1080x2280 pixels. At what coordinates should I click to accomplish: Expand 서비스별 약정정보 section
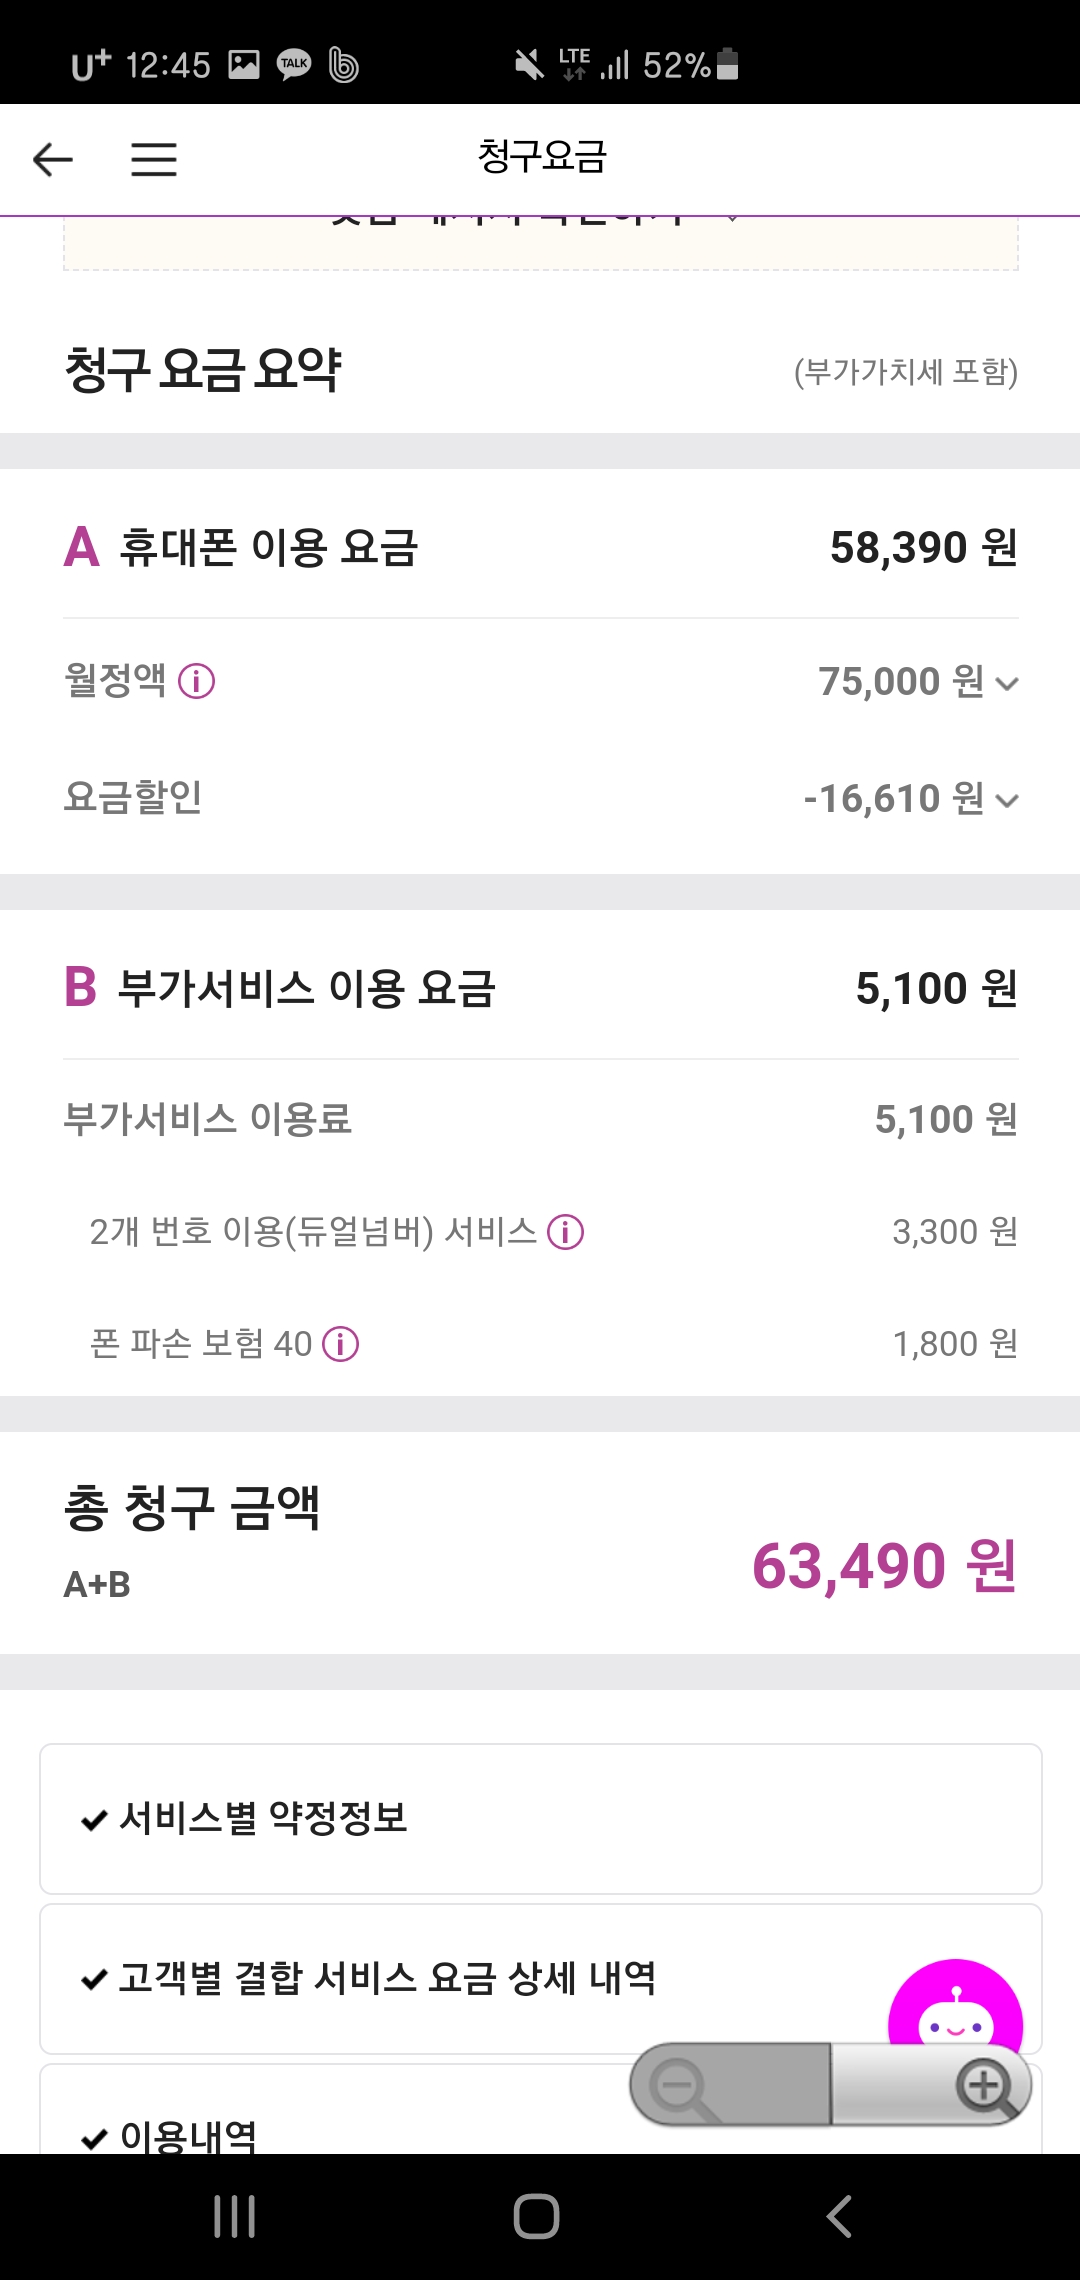pyautogui.click(x=540, y=1819)
